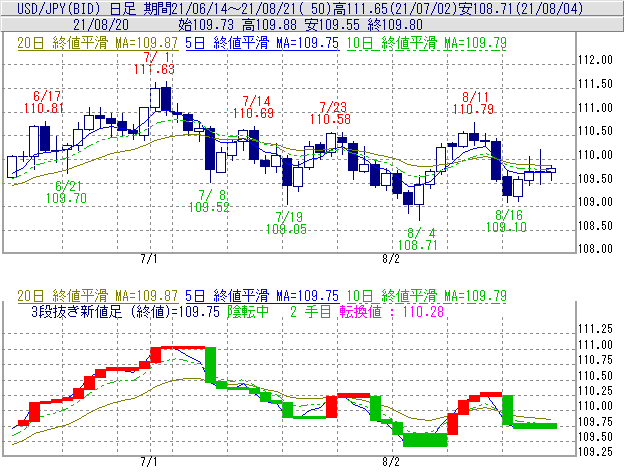Screen dimensions: 624x475
Task: Click the last green bar at right of lower chart
Action: coord(535,426)
